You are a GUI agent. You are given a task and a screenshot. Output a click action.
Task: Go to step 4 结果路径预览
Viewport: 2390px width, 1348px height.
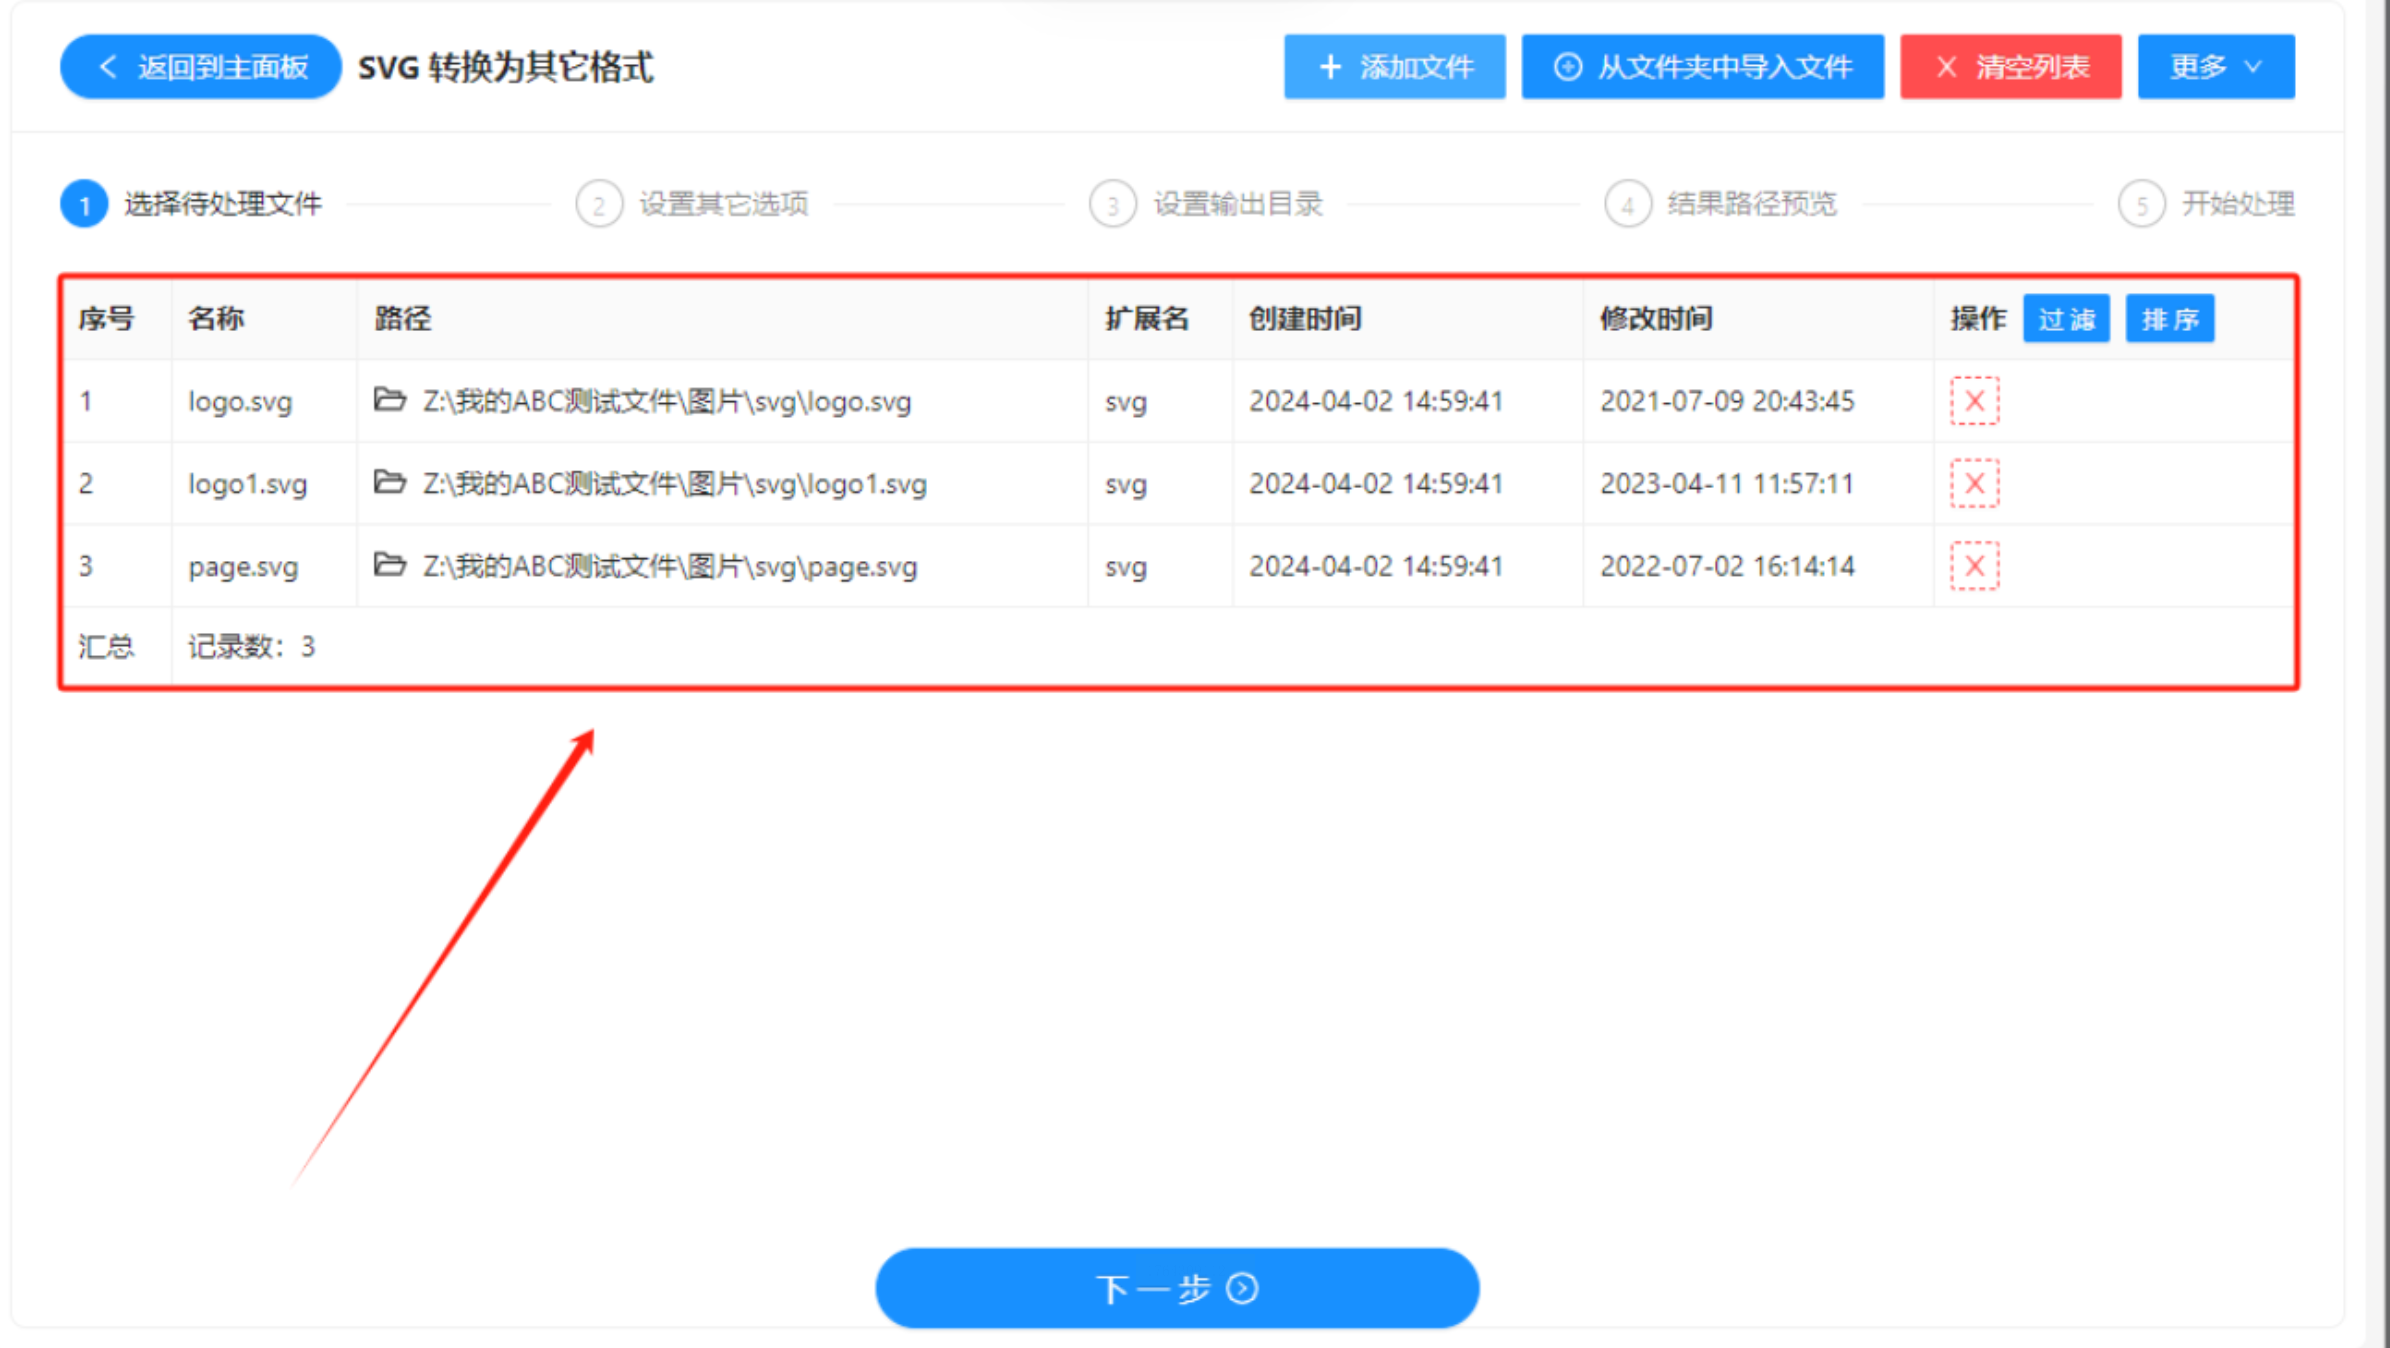pyautogui.click(x=1751, y=204)
